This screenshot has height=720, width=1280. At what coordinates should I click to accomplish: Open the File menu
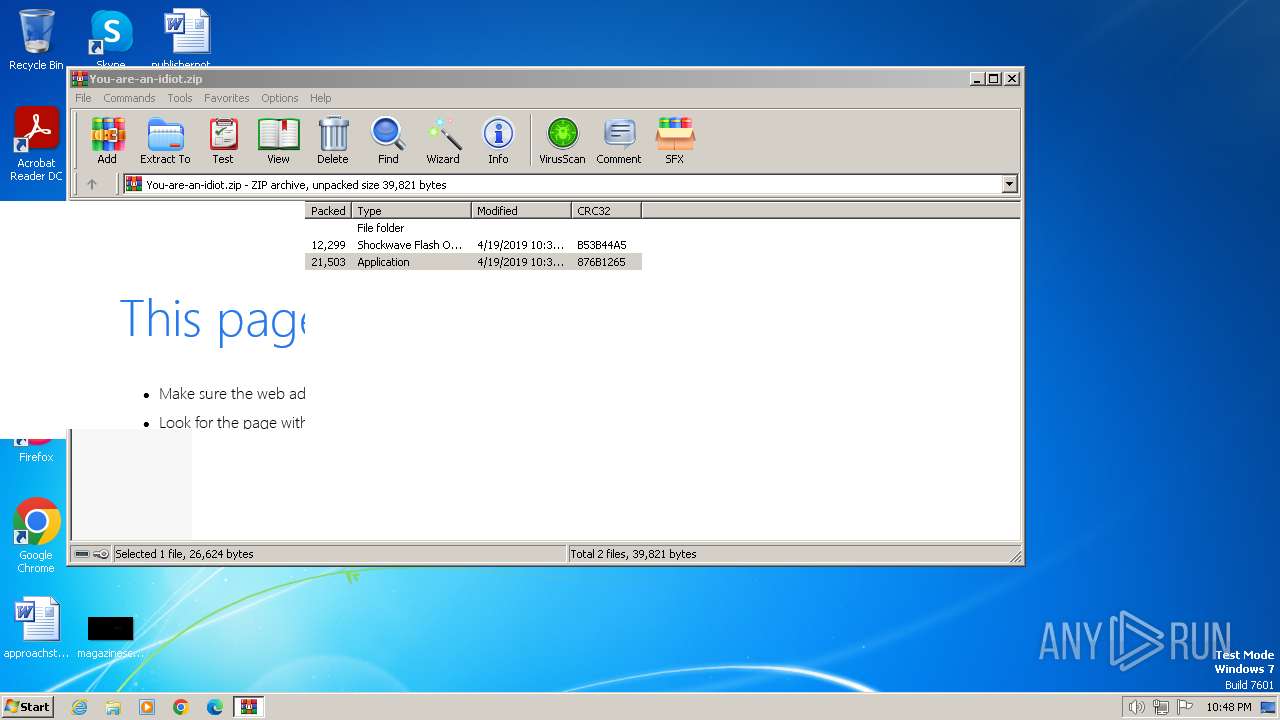[83, 98]
